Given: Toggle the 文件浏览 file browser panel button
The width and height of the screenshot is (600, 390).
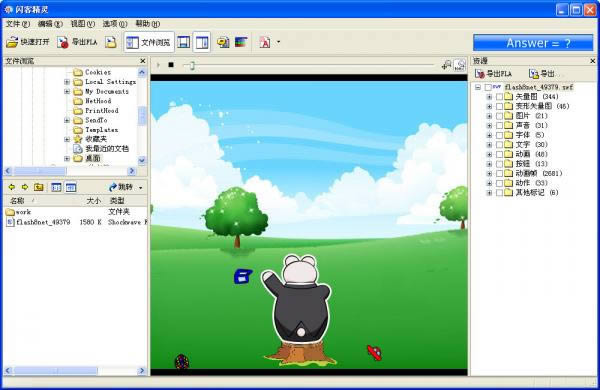Looking at the screenshot, I should (148, 42).
